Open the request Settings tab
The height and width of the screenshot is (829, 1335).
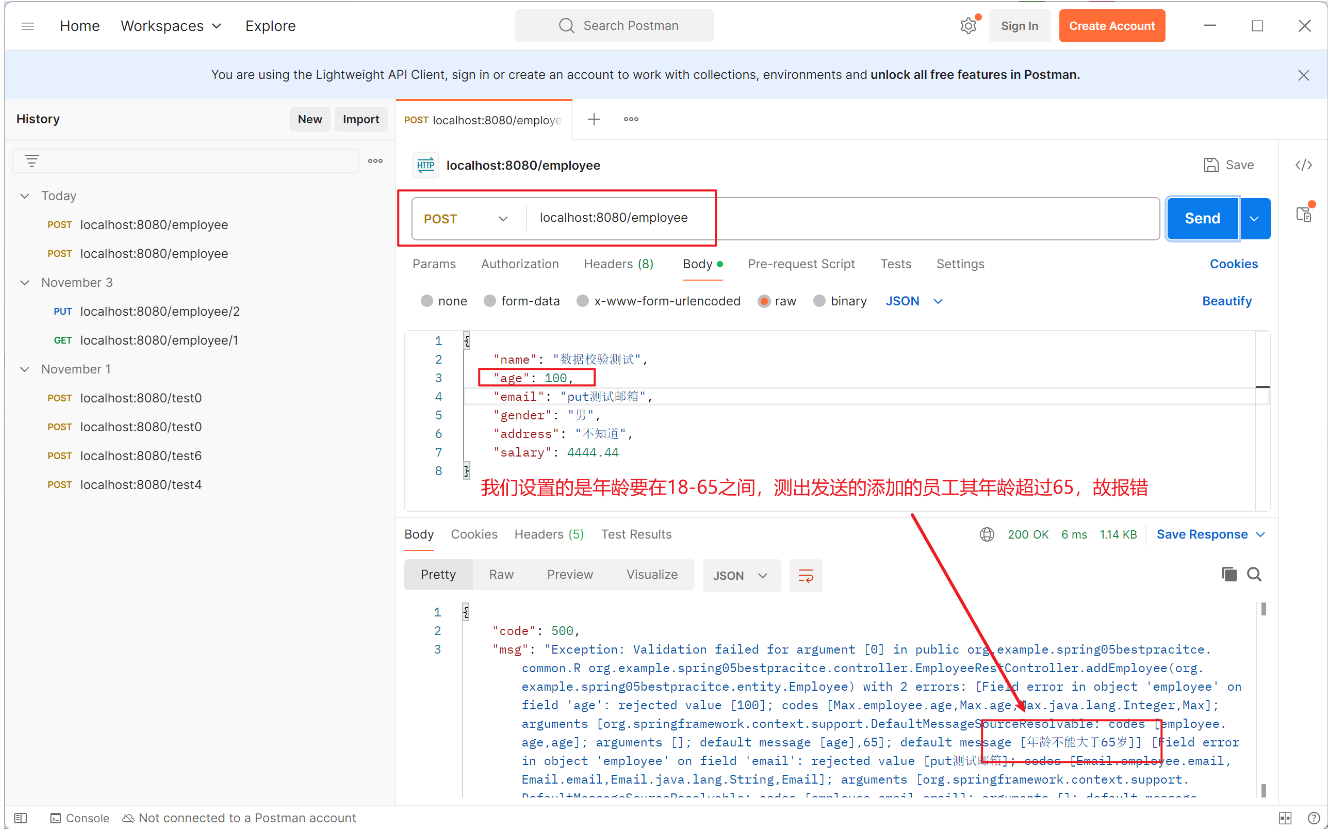(960, 264)
